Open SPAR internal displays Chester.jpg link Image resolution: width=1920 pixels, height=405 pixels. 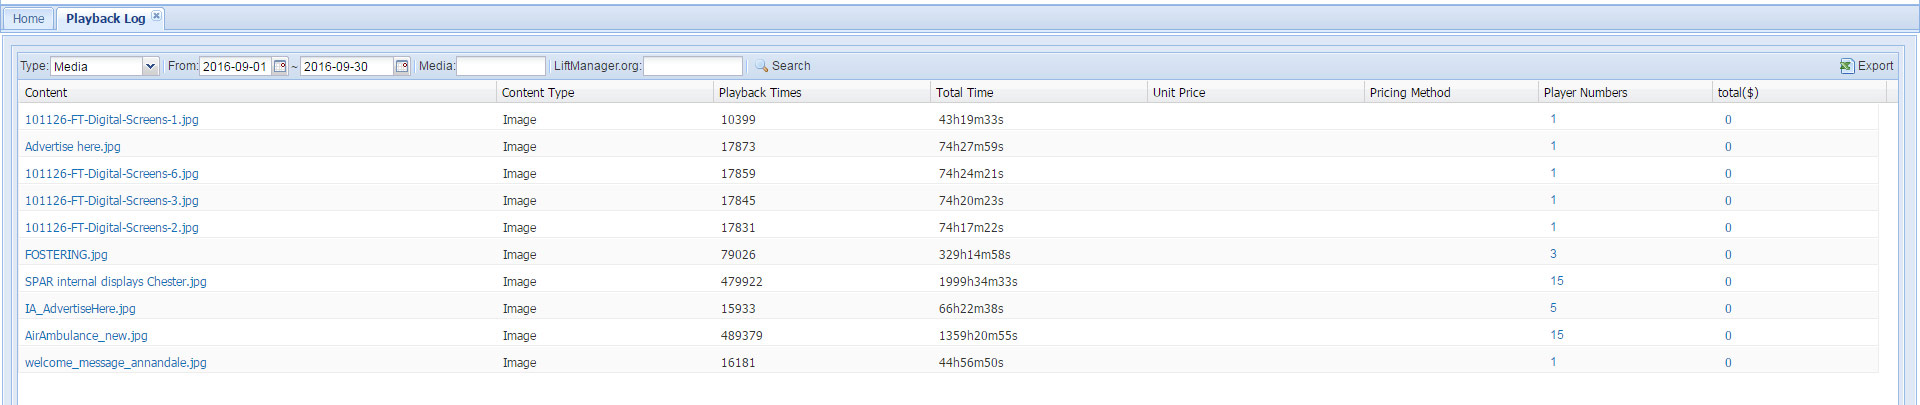click(x=116, y=282)
